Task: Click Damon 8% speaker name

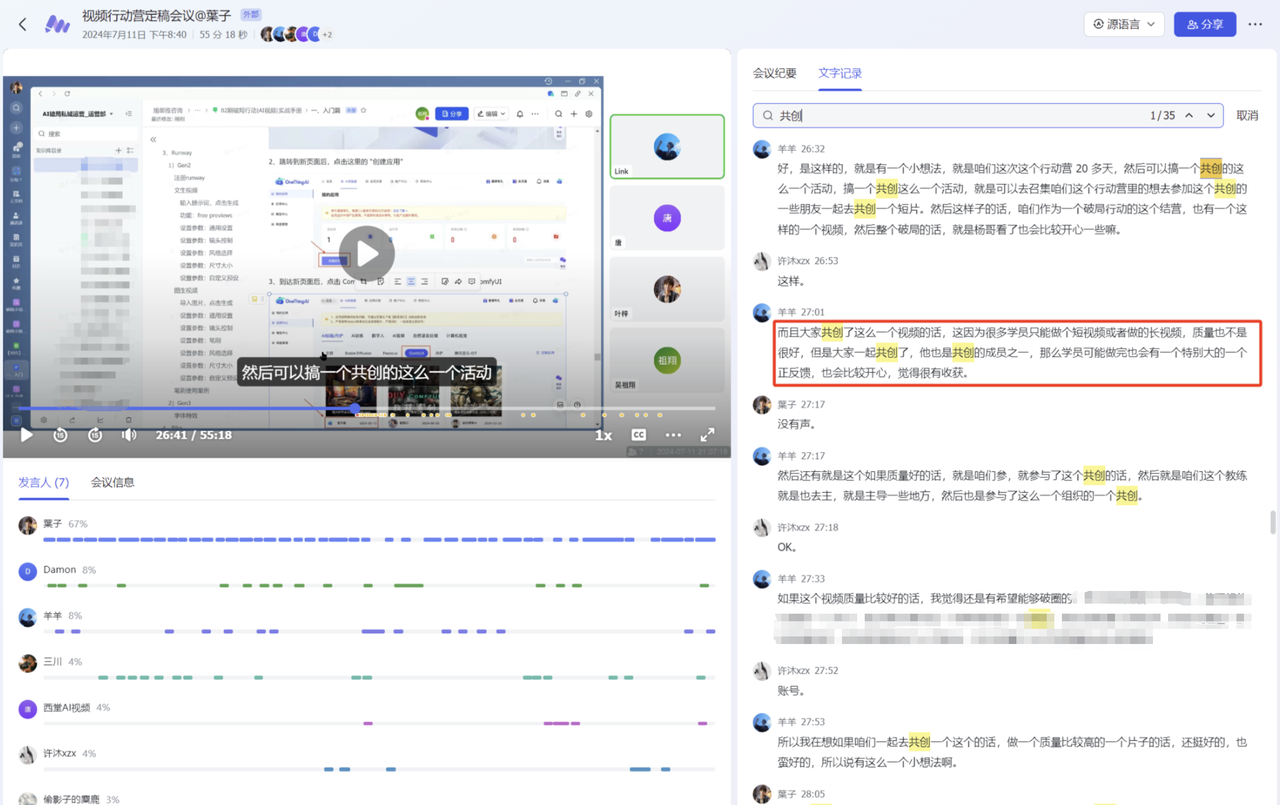Action: click(x=69, y=570)
